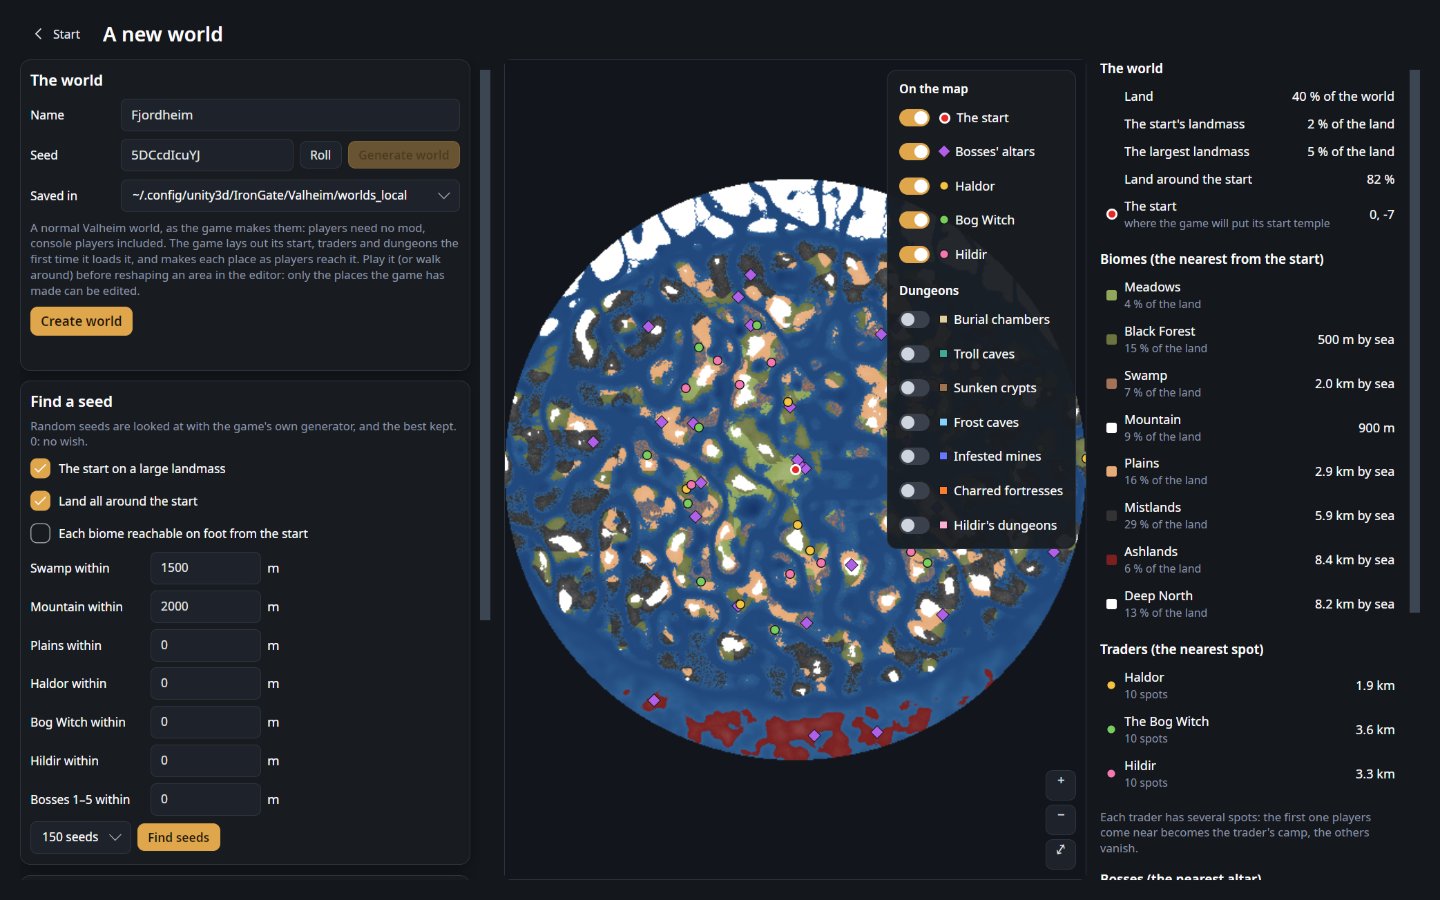Click the Charred fortresses orange square icon
This screenshot has height=900, width=1440.
click(943, 491)
